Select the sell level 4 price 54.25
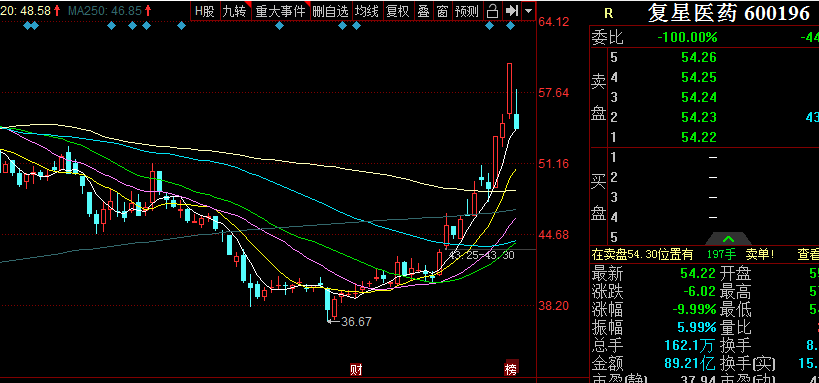The height and width of the screenshot is (383, 819). point(698,77)
